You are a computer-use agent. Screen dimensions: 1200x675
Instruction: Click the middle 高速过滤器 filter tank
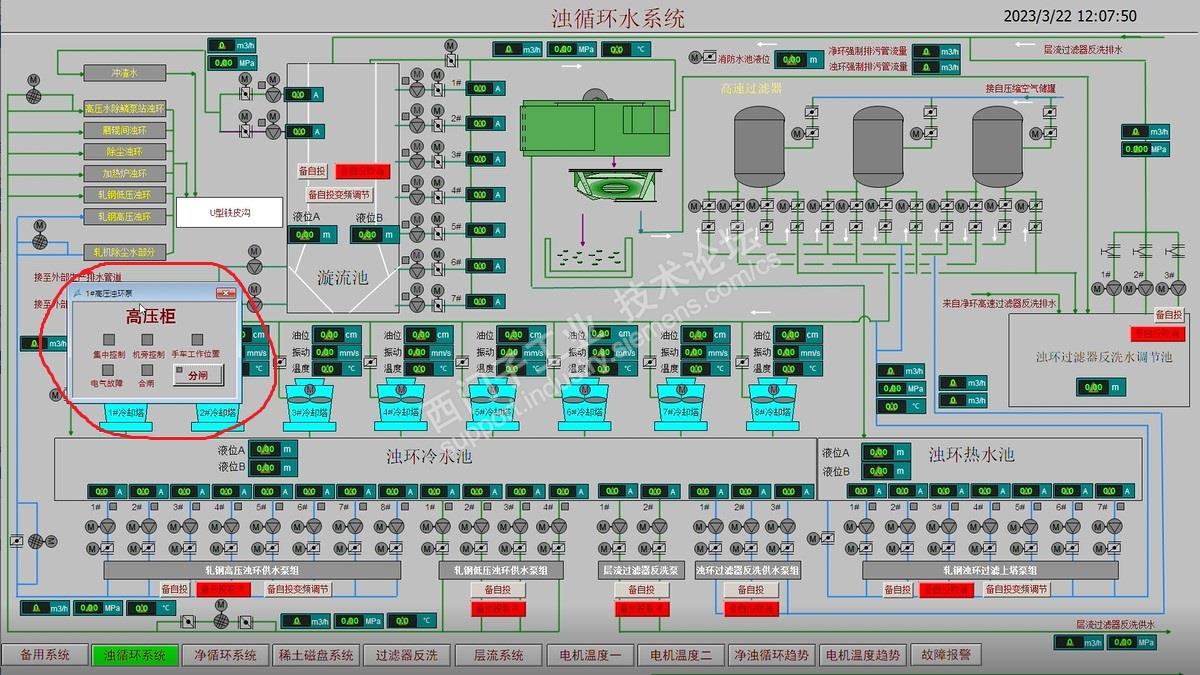click(x=878, y=146)
